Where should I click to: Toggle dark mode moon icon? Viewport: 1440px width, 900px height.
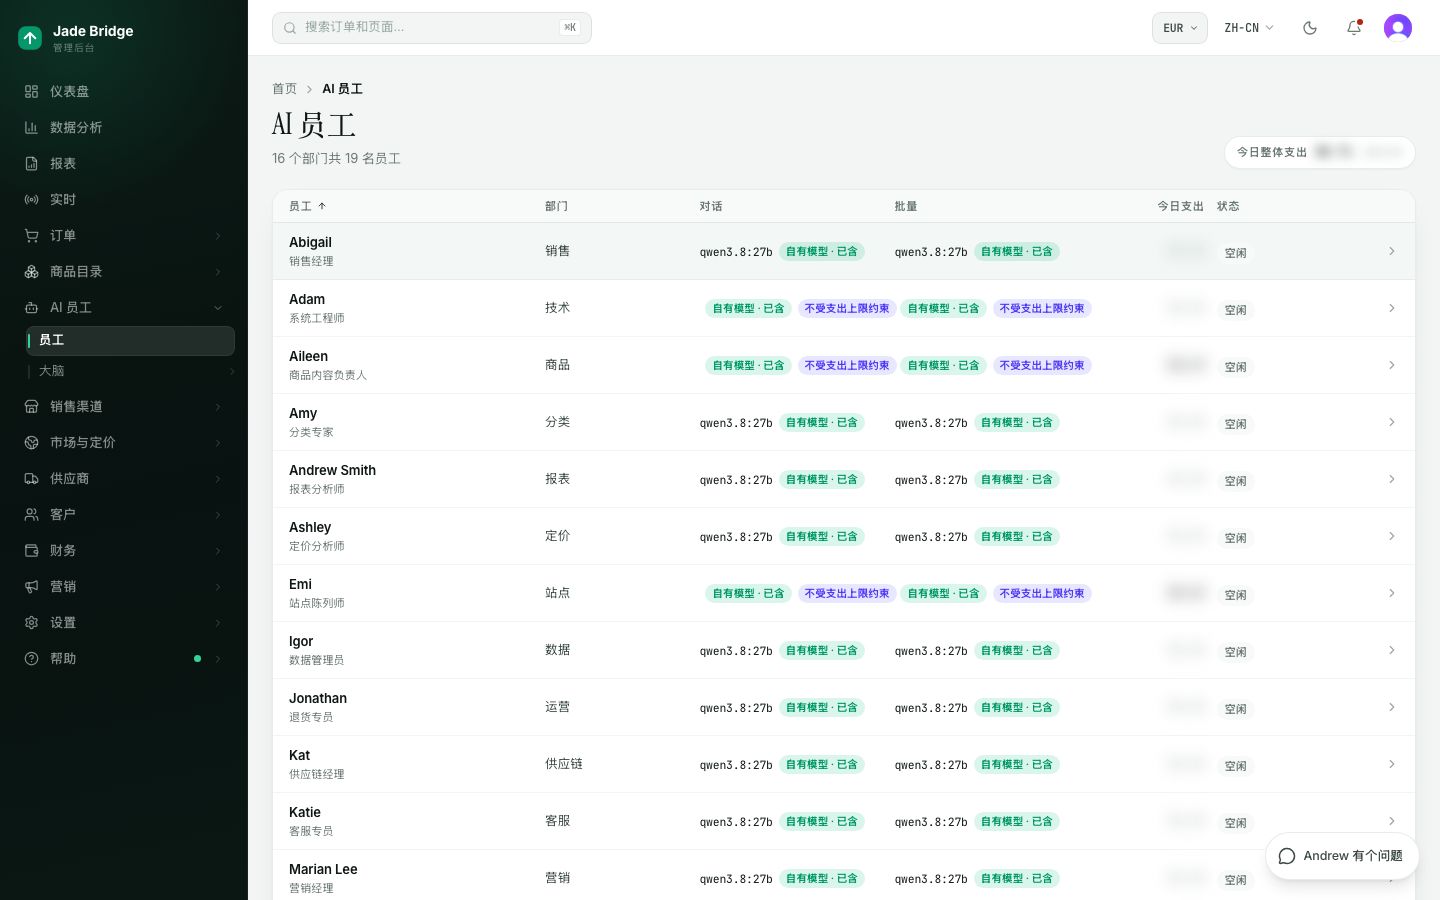tap(1310, 28)
